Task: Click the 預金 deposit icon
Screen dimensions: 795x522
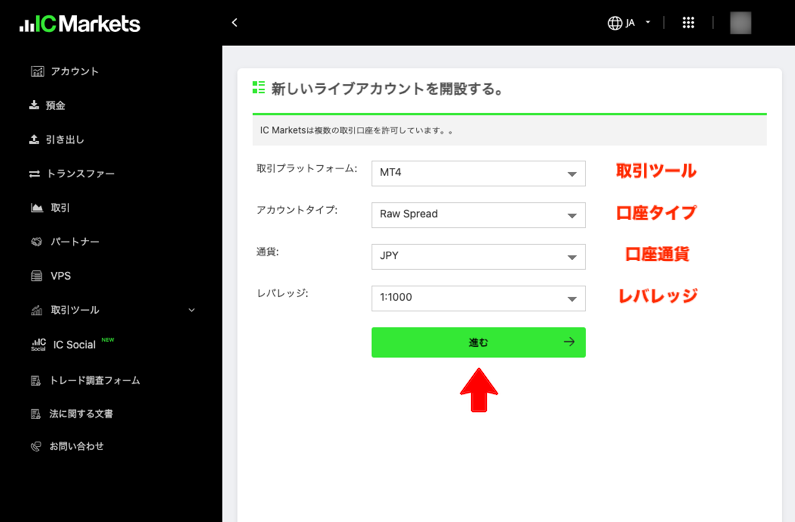Action: point(34,105)
